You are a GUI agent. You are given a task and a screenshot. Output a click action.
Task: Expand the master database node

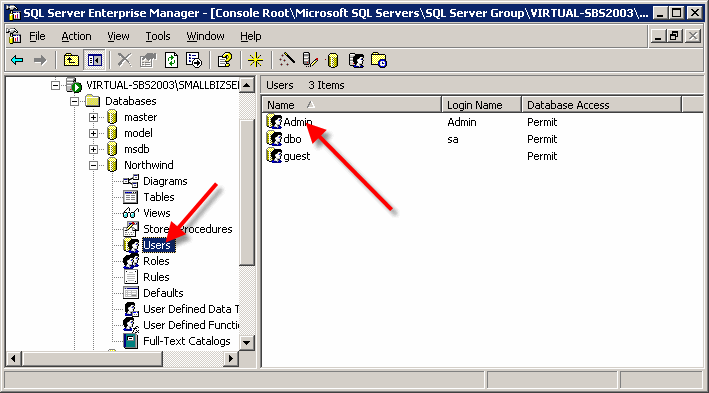(93, 117)
